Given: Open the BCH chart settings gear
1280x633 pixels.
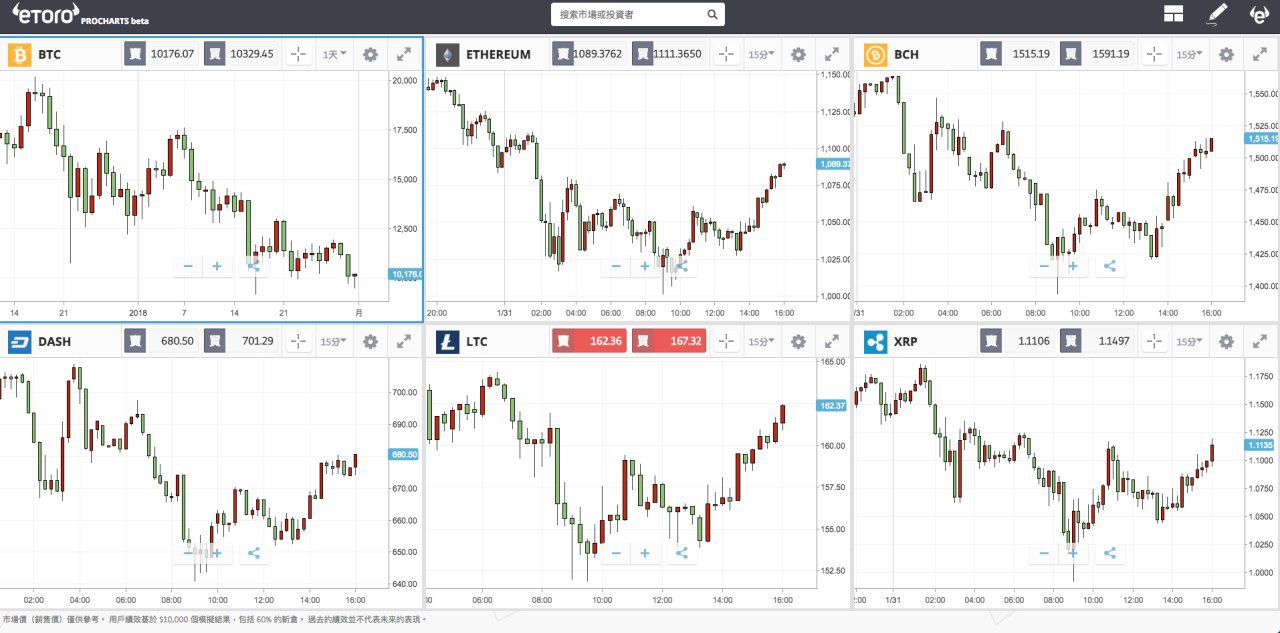Looking at the screenshot, I should pos(1226,54).
